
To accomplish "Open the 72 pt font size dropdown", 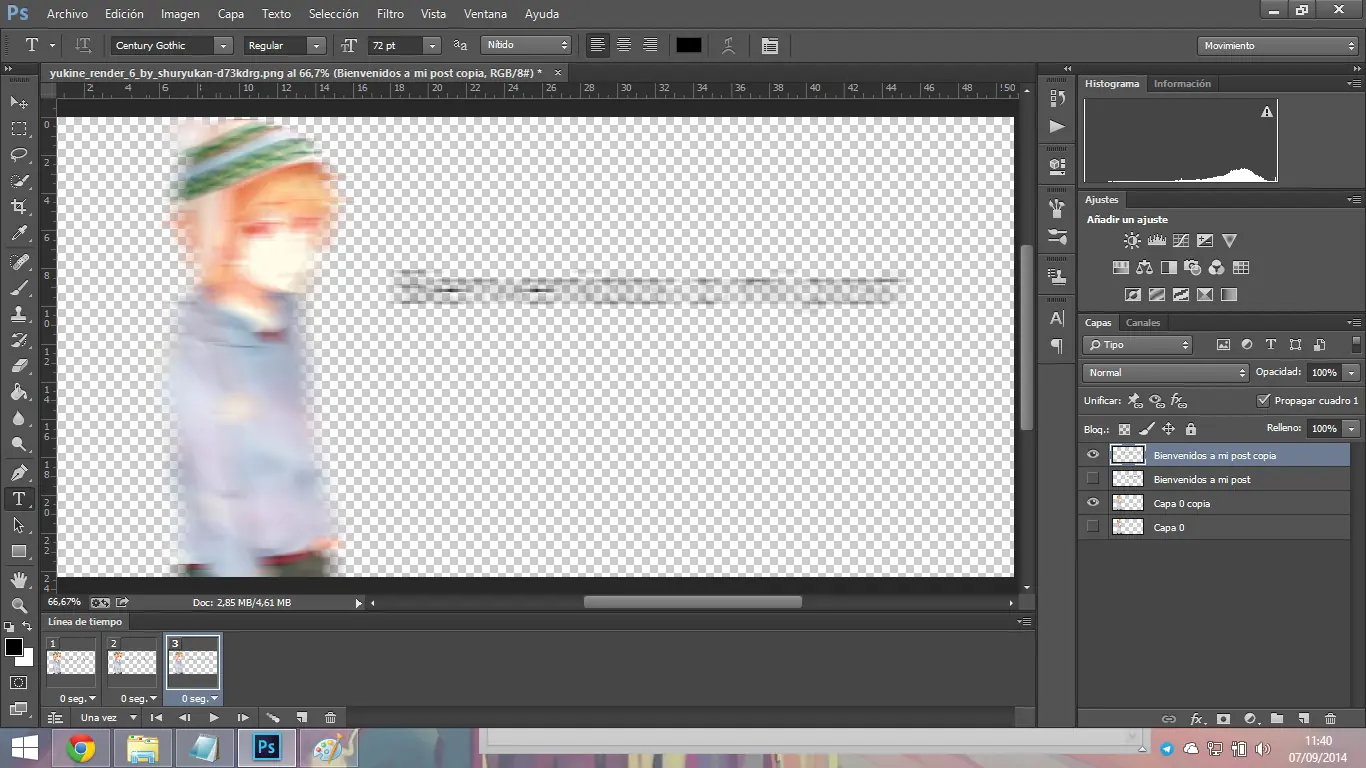I will pyautogui.click(x=432, y=46).
